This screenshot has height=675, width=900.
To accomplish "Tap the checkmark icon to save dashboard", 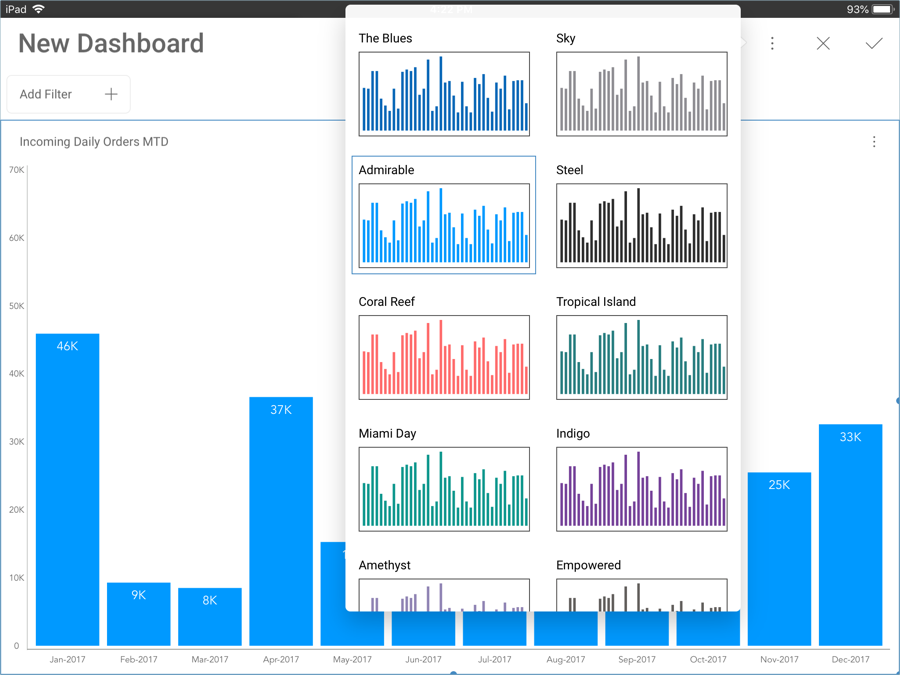I will coord(874,44).
